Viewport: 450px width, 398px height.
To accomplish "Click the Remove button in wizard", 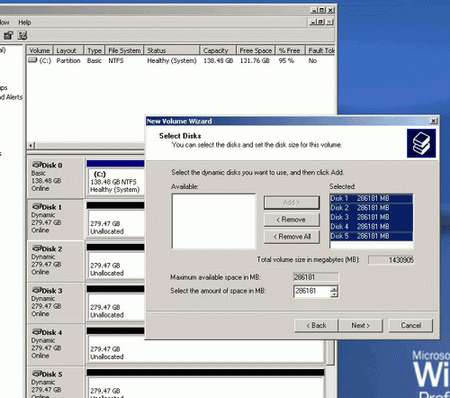I will tap(292, 219).
